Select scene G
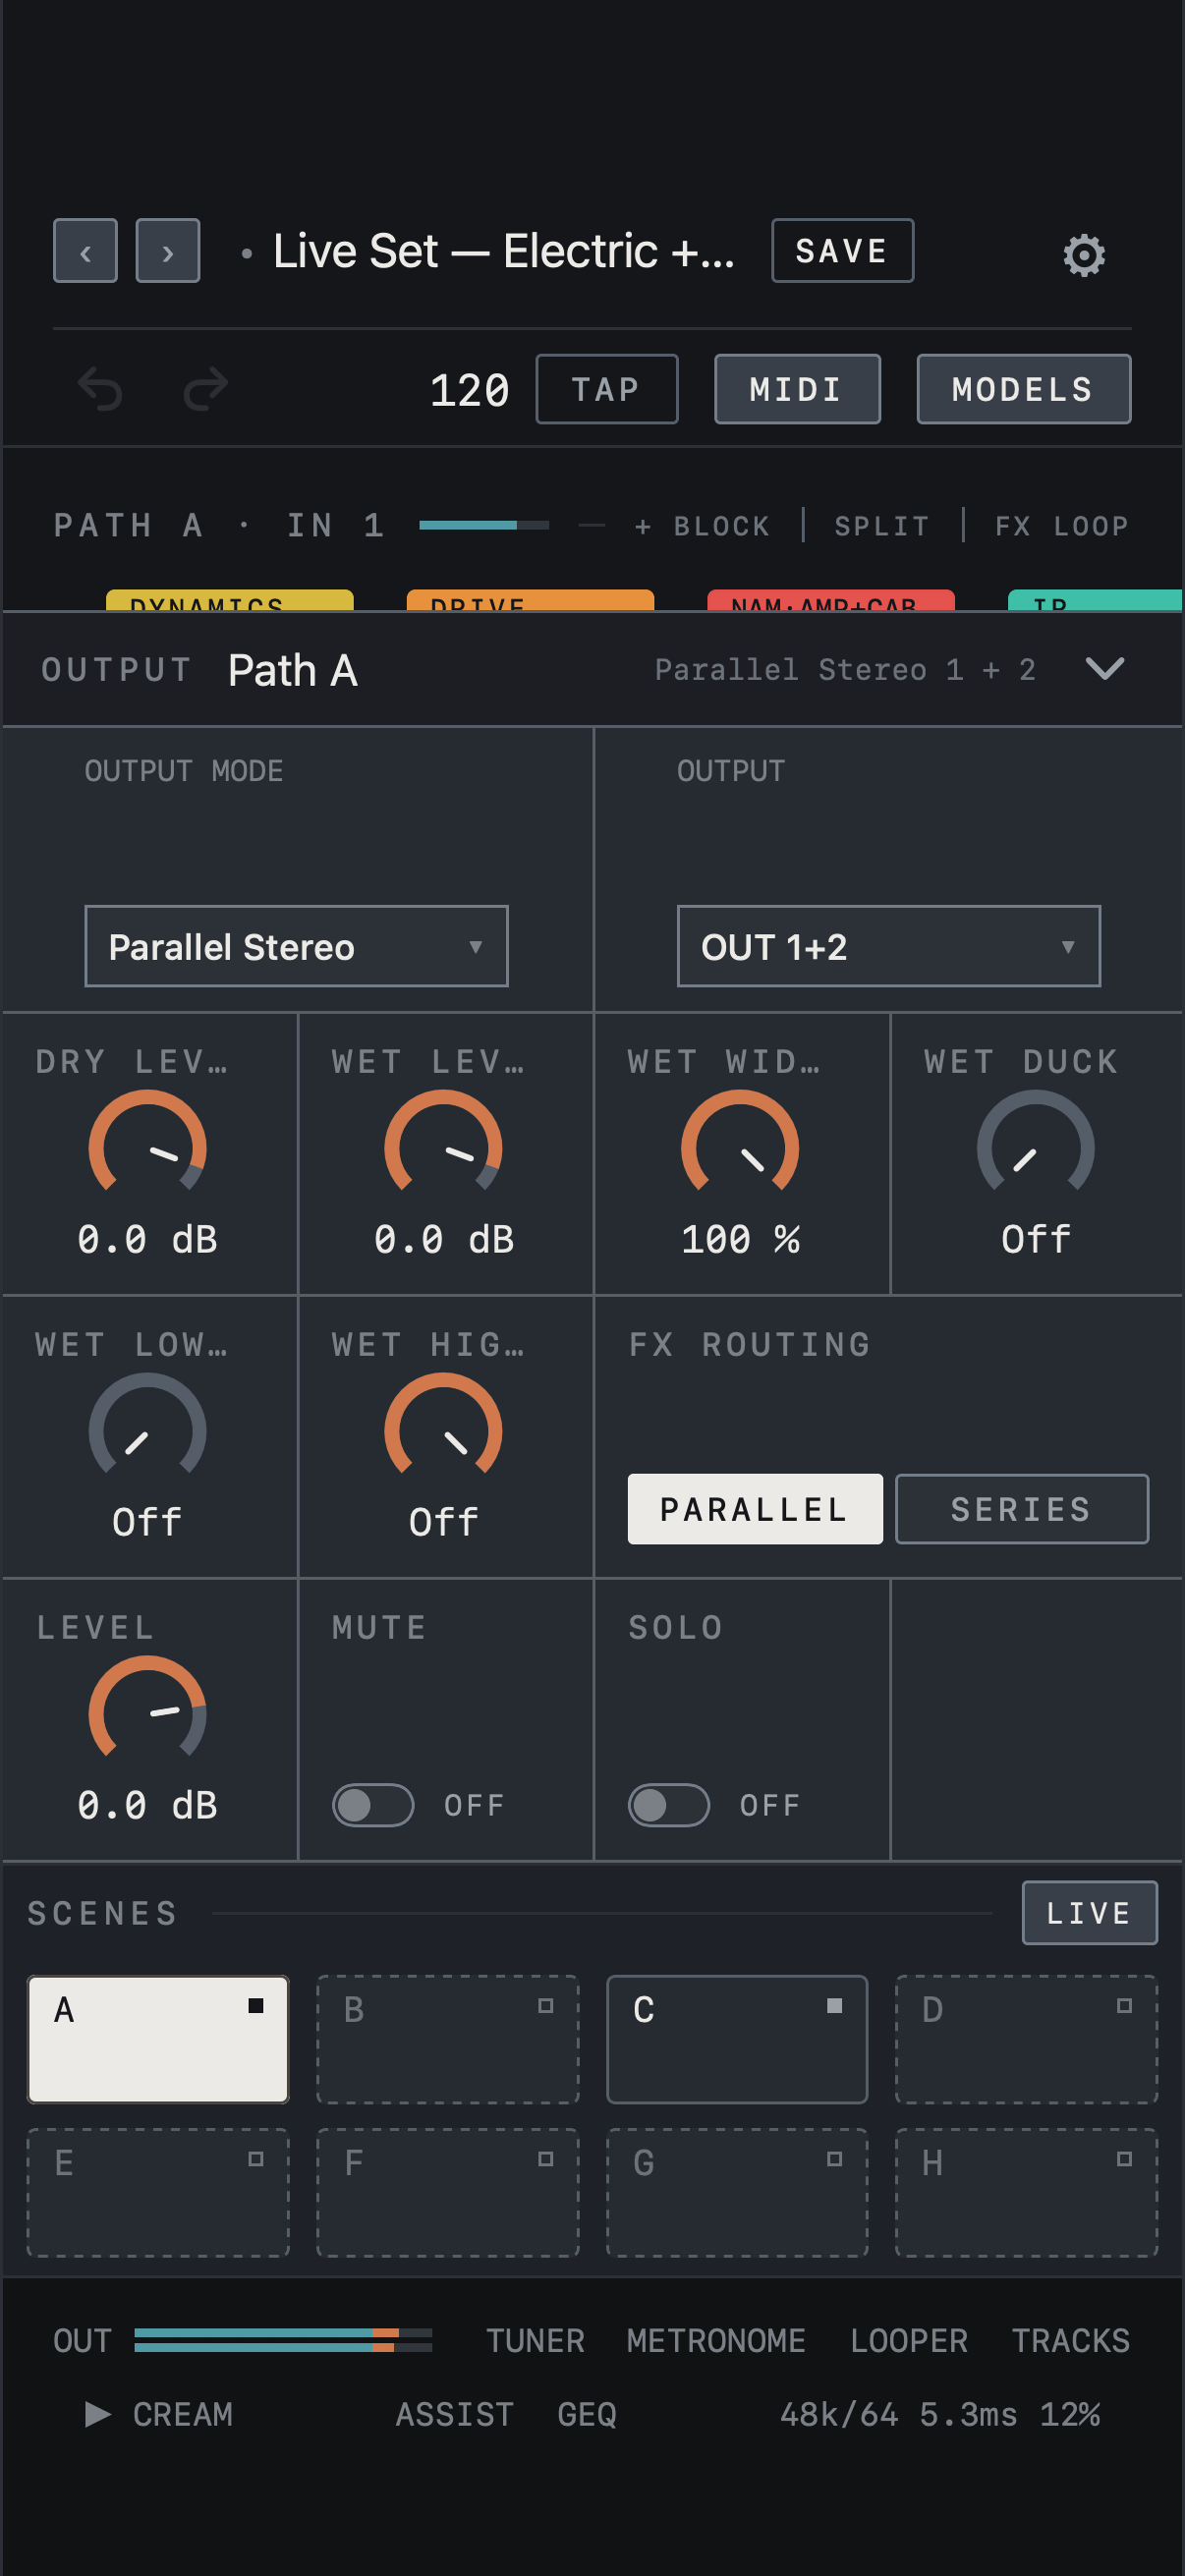 tap(737, 2193)
